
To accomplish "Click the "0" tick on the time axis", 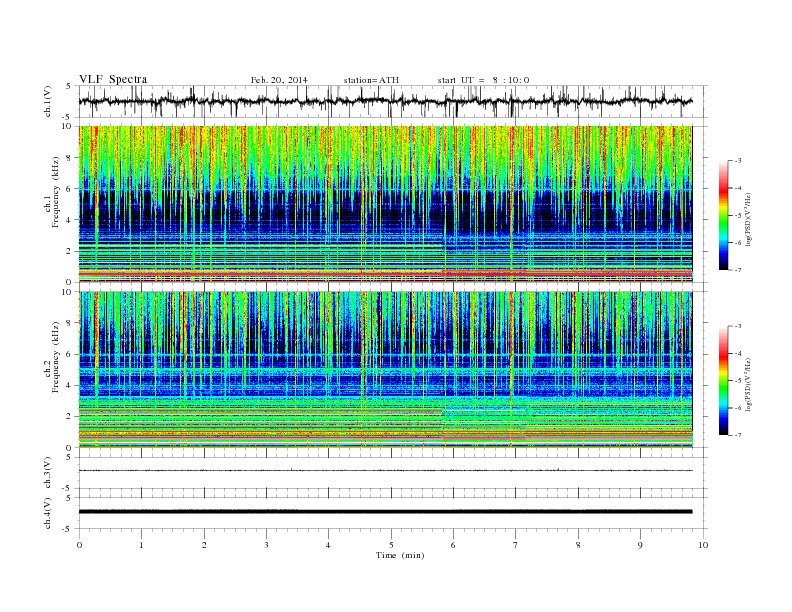I will [79, 545].
